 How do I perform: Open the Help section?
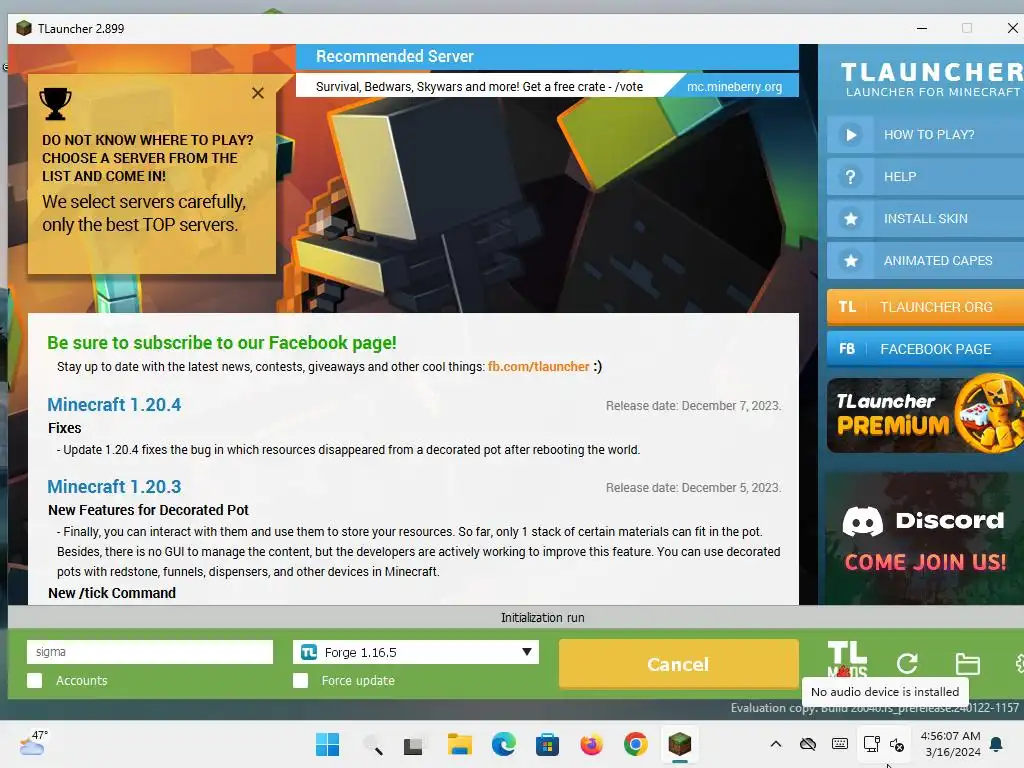(x=925, y=176)
